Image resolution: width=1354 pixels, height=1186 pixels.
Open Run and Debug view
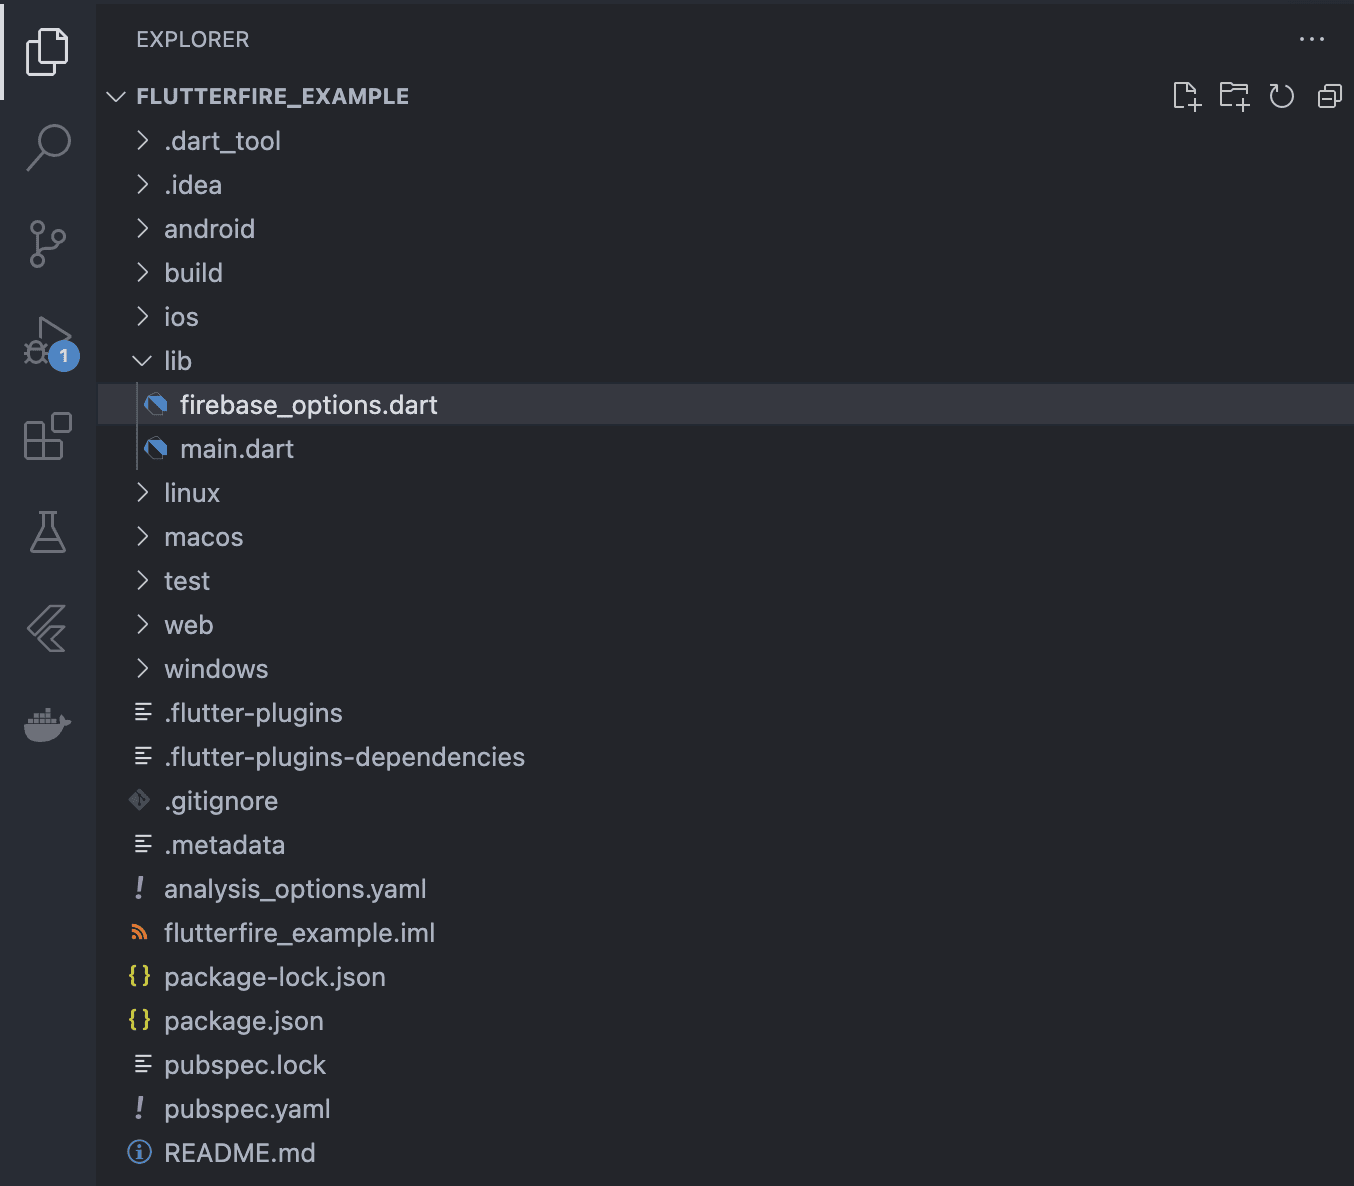click(x=48, y=342)
